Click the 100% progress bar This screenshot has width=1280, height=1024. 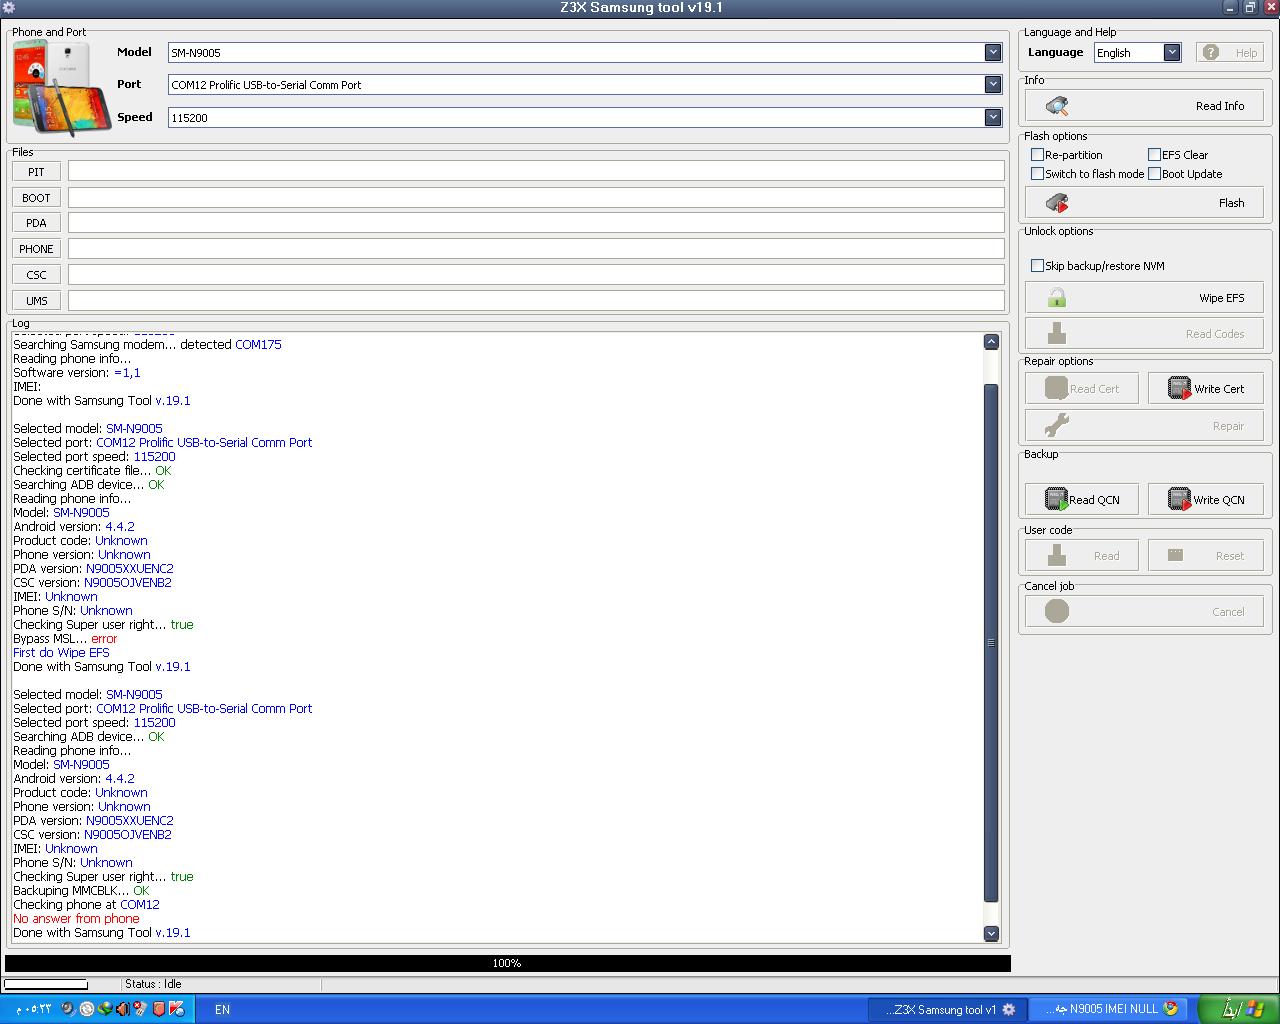point(507,963)
